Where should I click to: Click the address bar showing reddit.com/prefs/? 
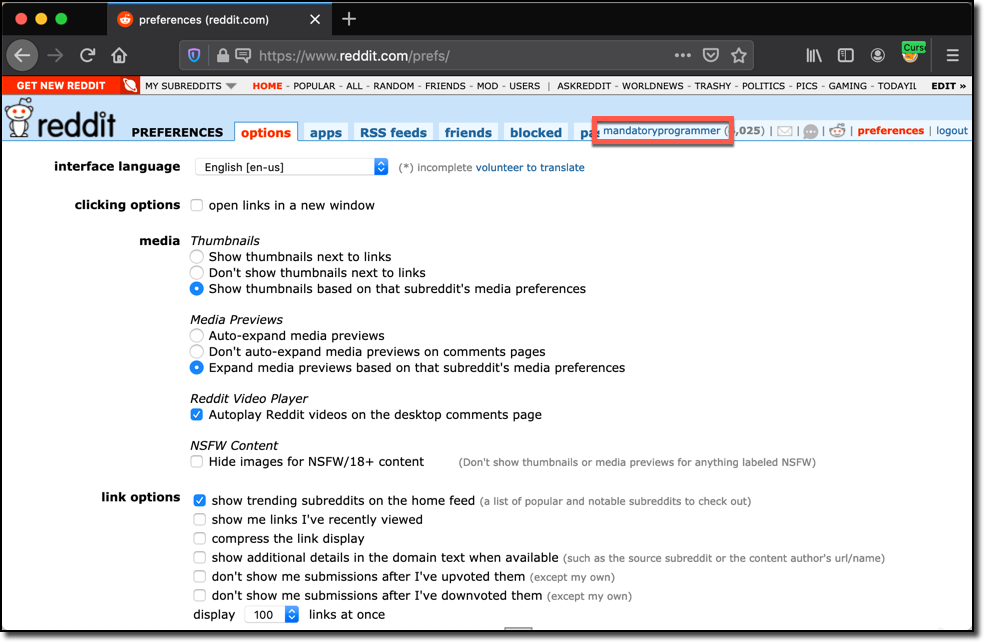pyautogui.click(x=464, y=56)
